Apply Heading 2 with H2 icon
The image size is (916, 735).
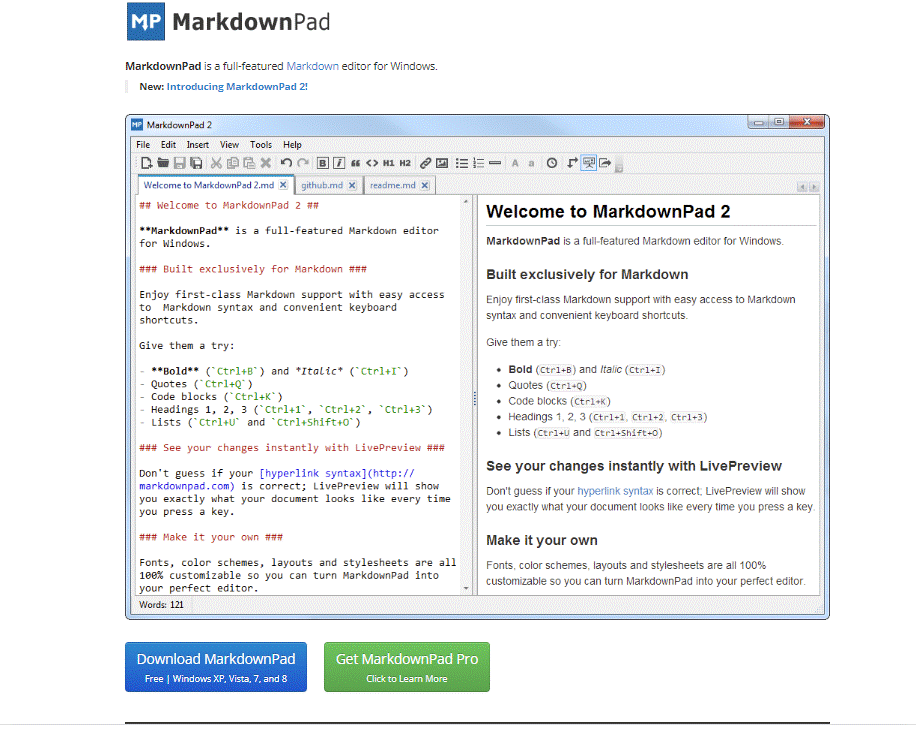tap(405, 163)
